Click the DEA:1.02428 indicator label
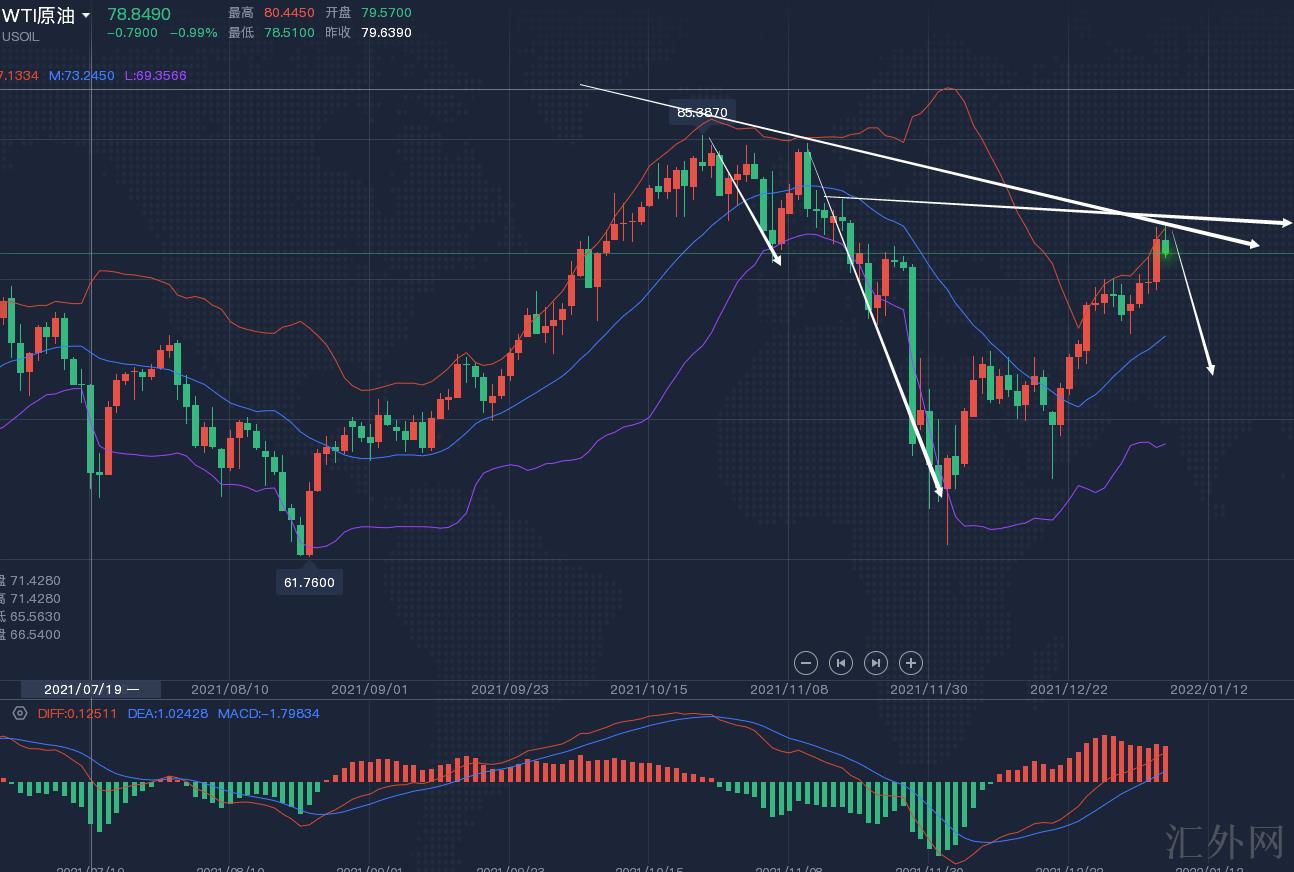This screenshot has height=872, width=1294. coord(168,713)
